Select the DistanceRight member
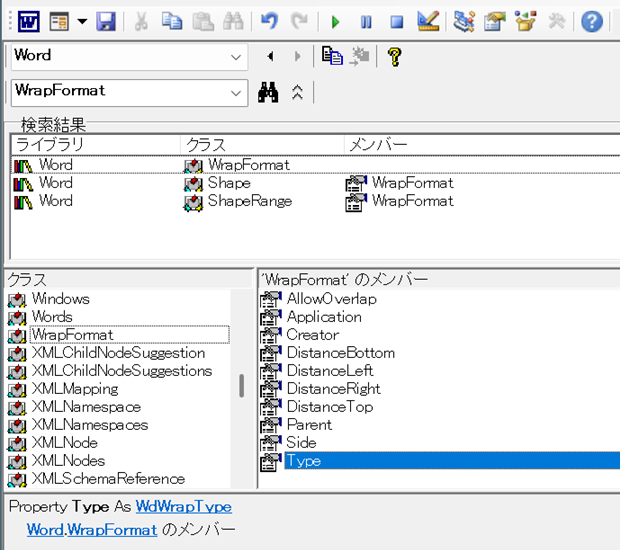 [334, 389]
